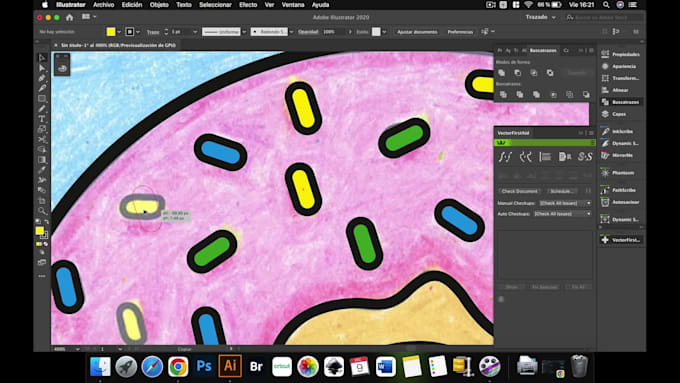Click the Check Document button
Screen dimensions: 680x383
point(519,191)
